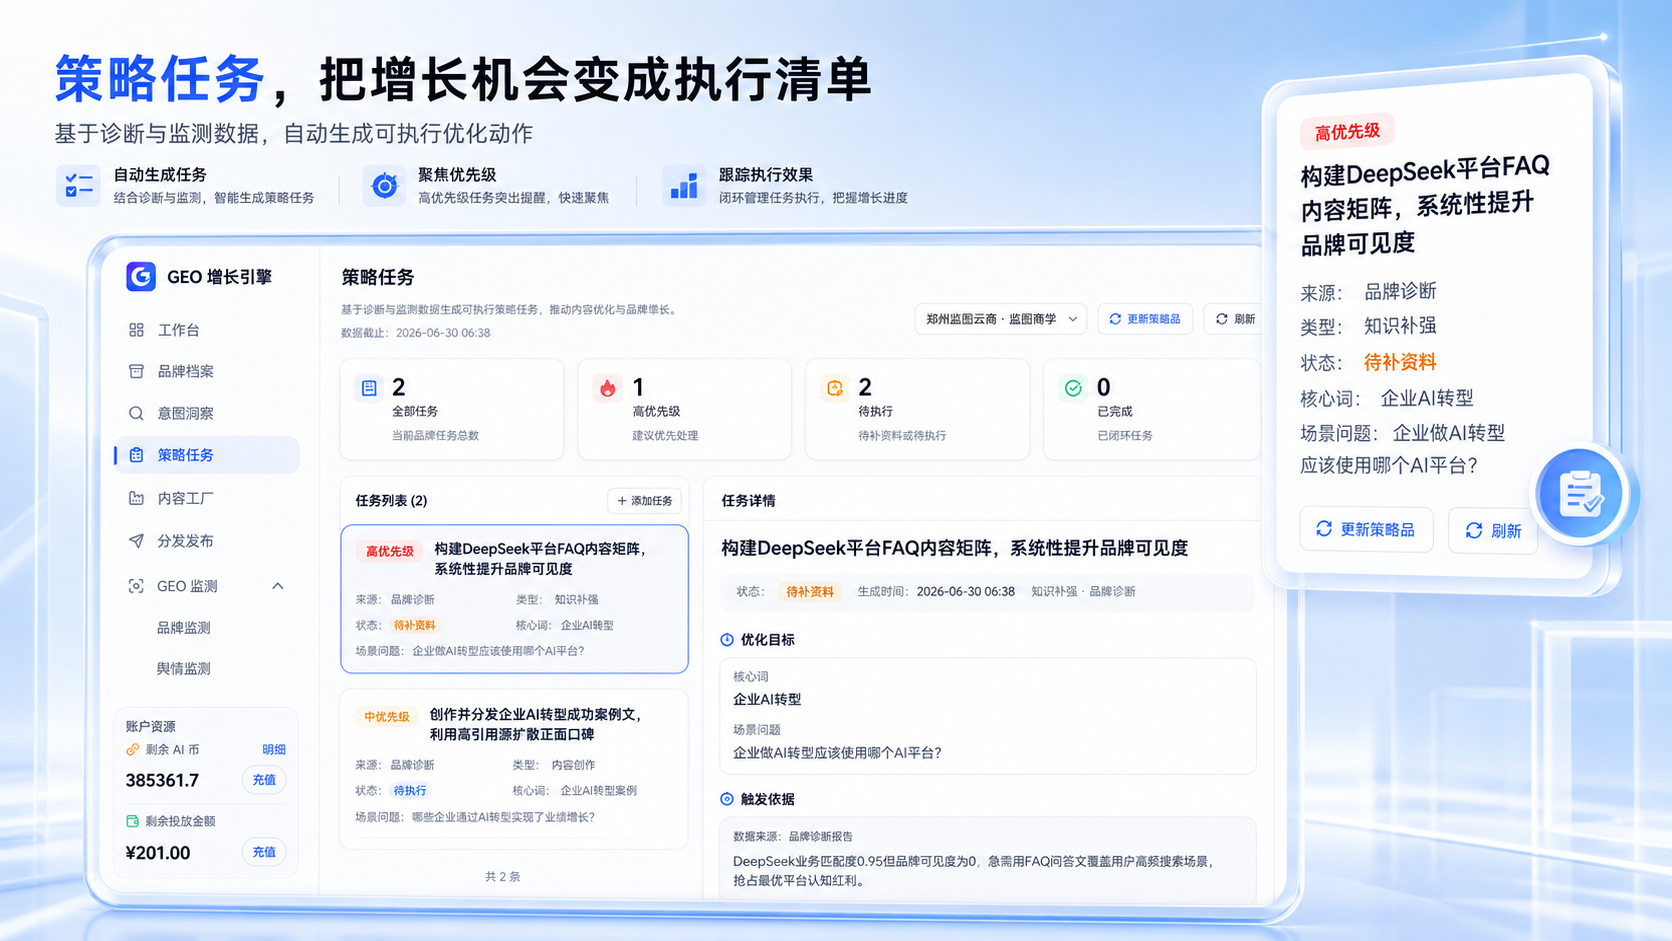Click 共 2 条 pagination text
The image size is (1672, 941).
503,877
